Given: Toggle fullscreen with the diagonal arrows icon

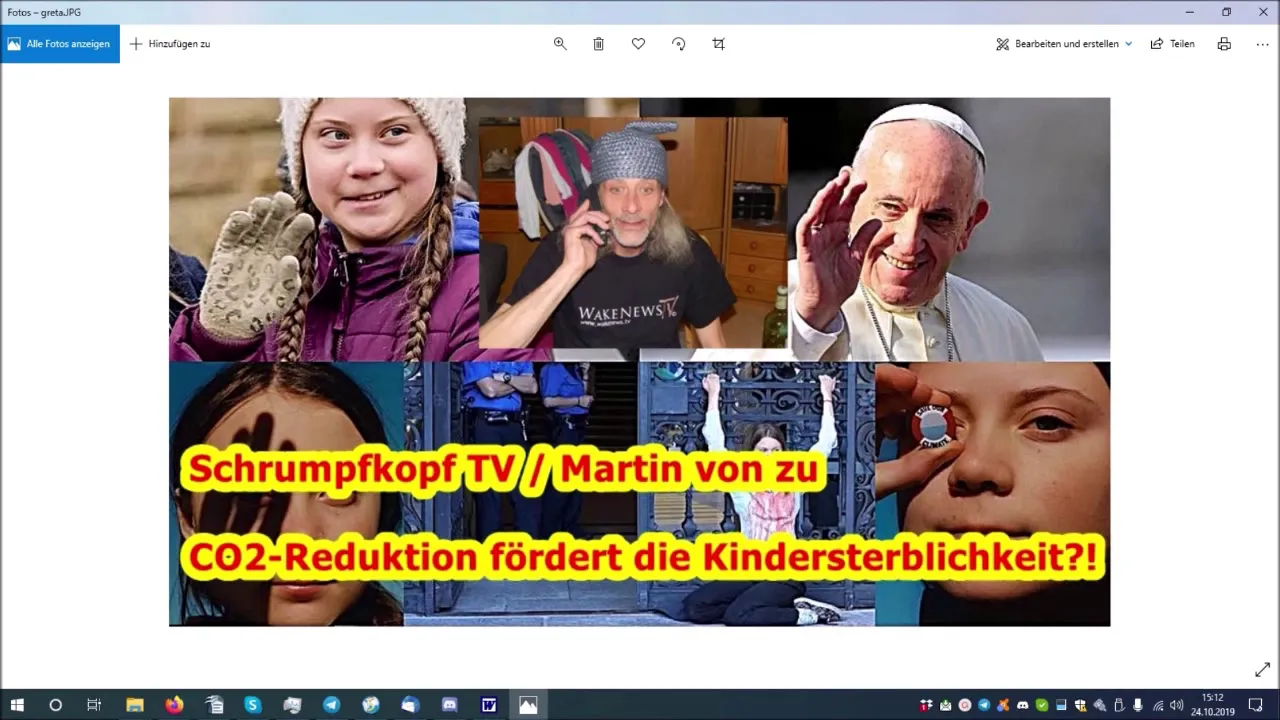Looking at the screenshot, I should pos(1262,670).
